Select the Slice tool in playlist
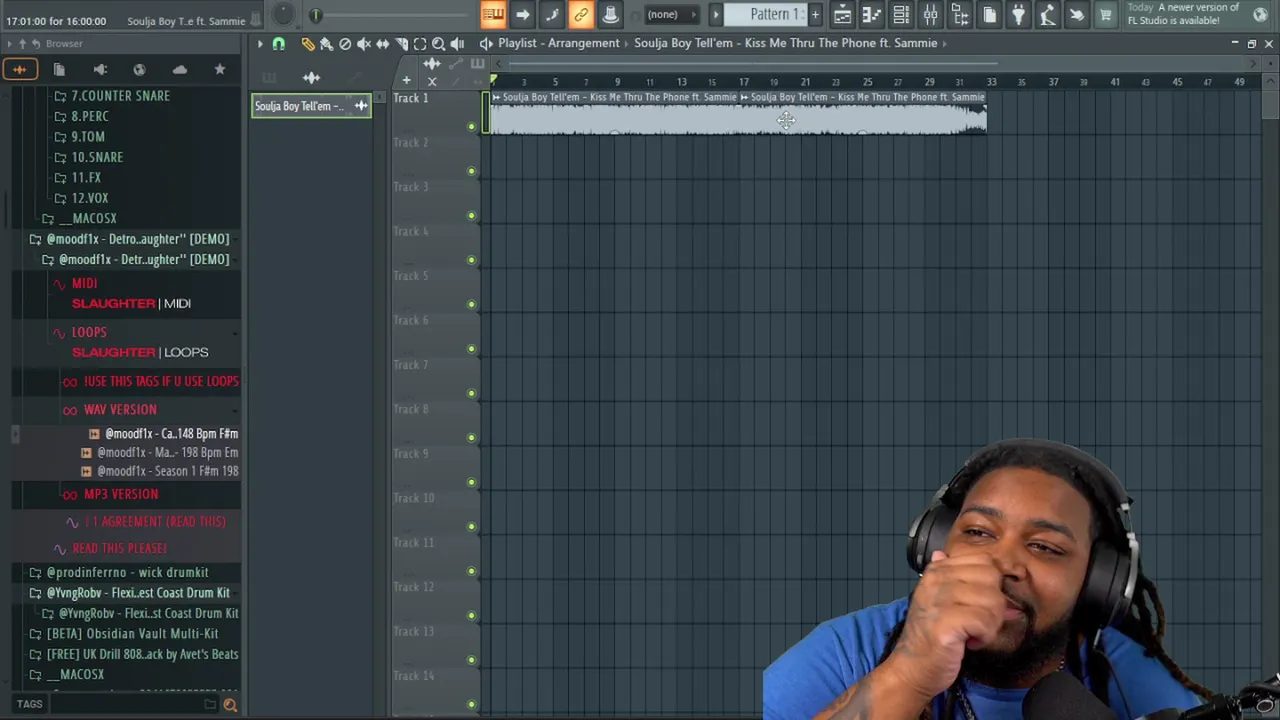 [x=401, y=44]
